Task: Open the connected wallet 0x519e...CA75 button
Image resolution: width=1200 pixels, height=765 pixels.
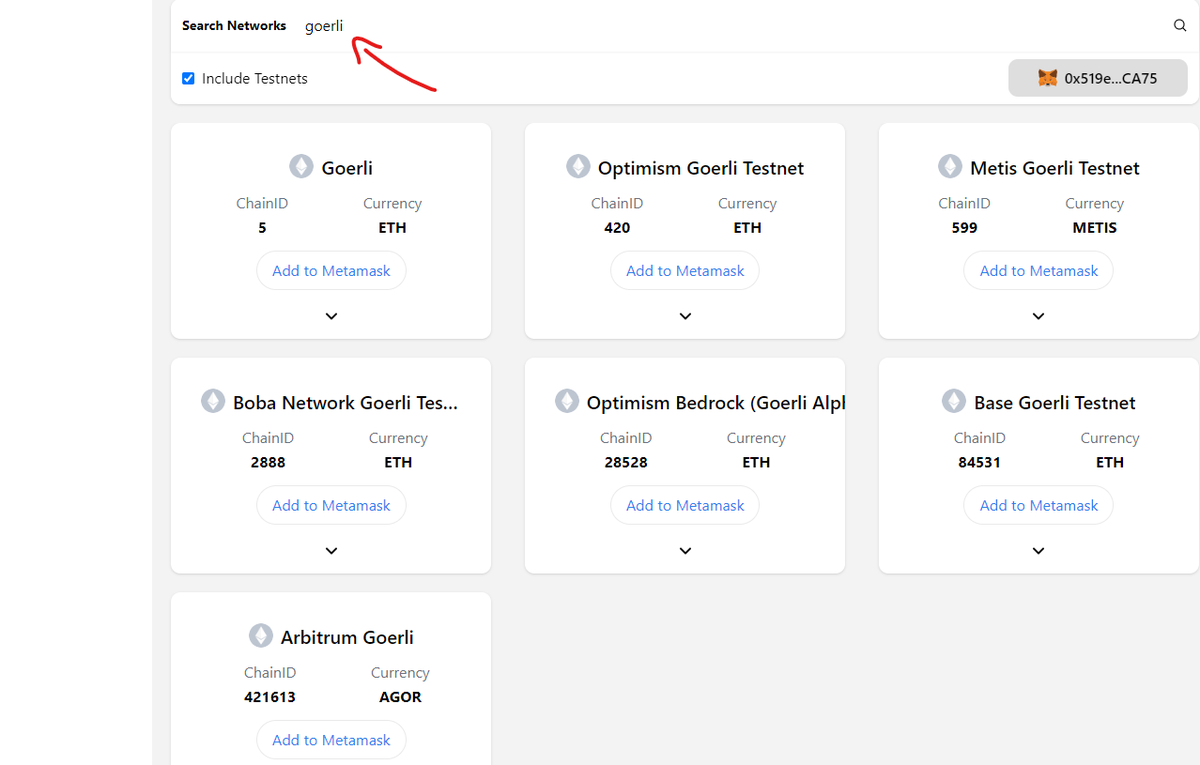Action: click(1098, 78)
